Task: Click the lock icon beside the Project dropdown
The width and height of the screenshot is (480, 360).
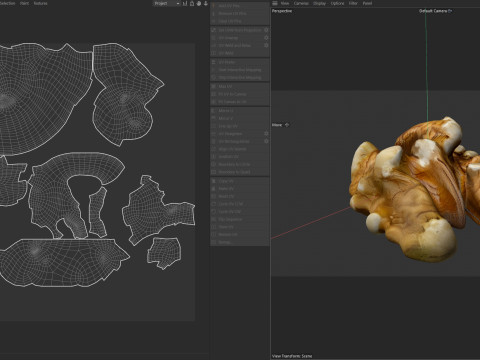Action: click(x=192, y=3)
